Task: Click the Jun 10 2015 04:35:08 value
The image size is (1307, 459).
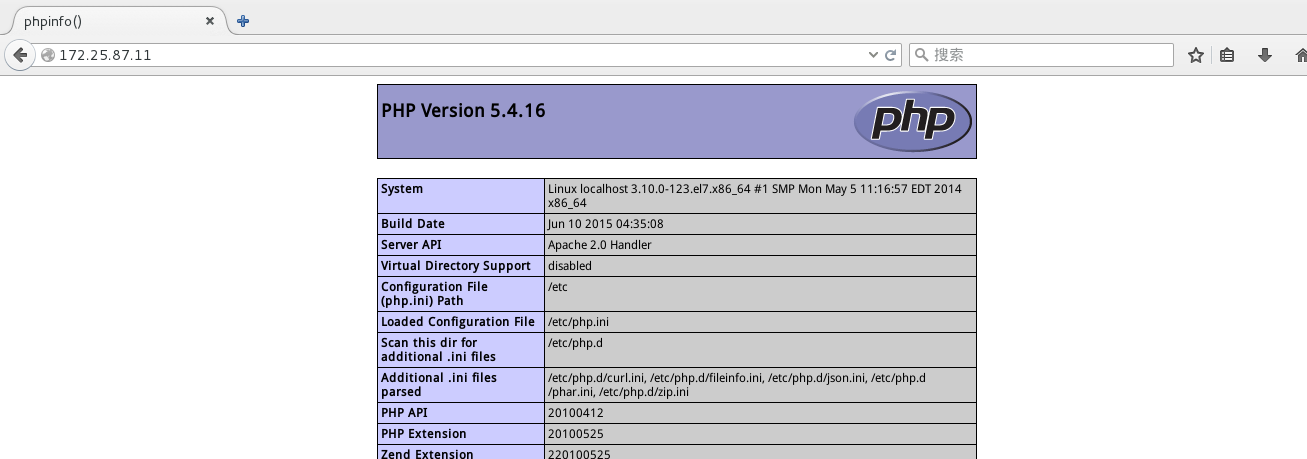Action: [605, 224]
